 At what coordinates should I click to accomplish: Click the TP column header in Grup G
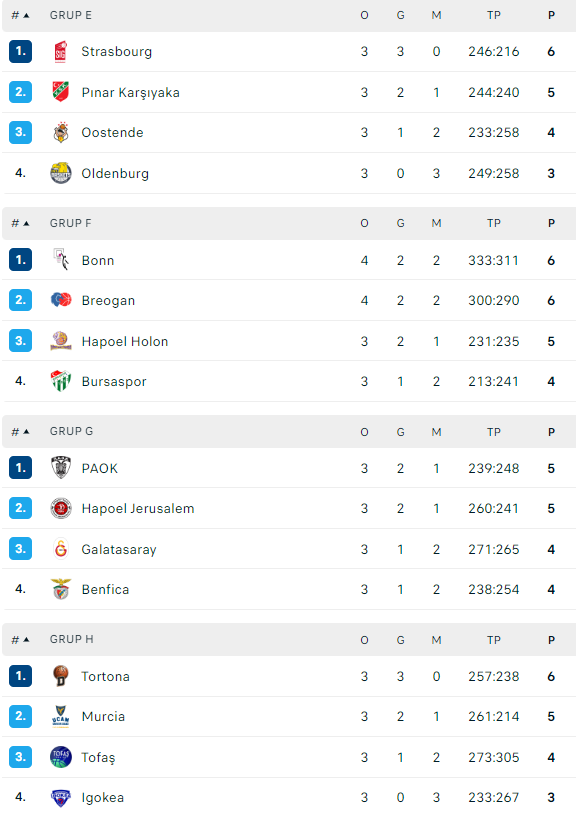point(494,432)
